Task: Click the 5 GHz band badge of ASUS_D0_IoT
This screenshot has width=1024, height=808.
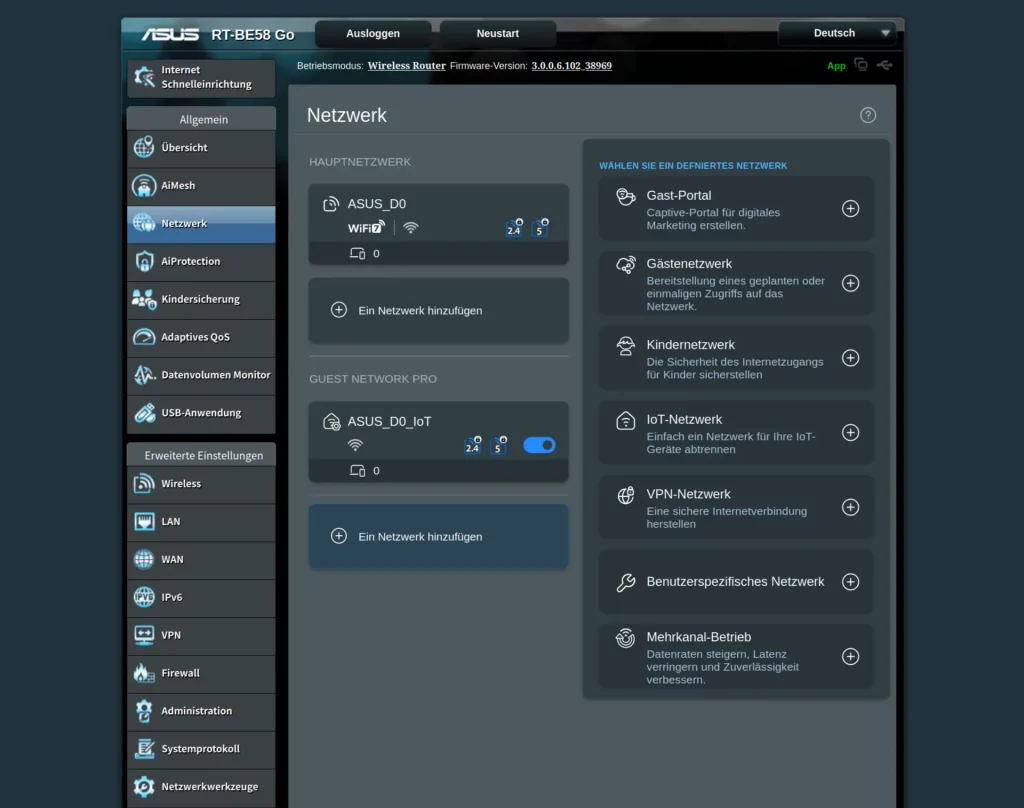Action: click(498, 446)
